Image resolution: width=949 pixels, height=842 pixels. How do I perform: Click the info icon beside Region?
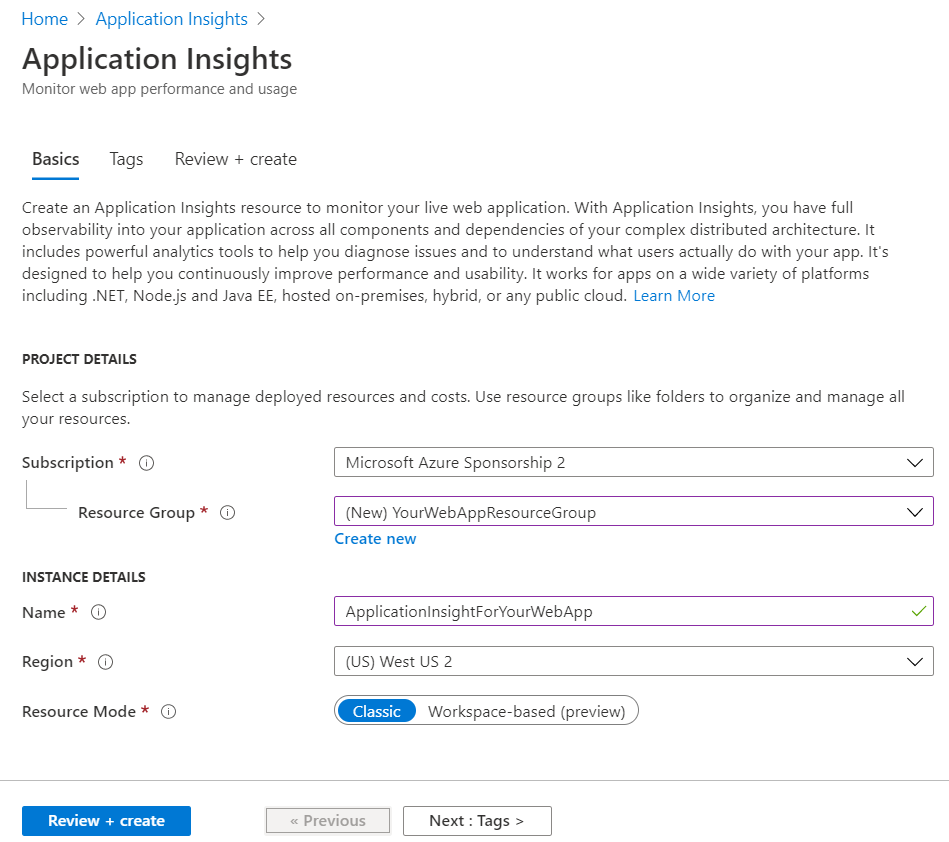click(106, 662)
